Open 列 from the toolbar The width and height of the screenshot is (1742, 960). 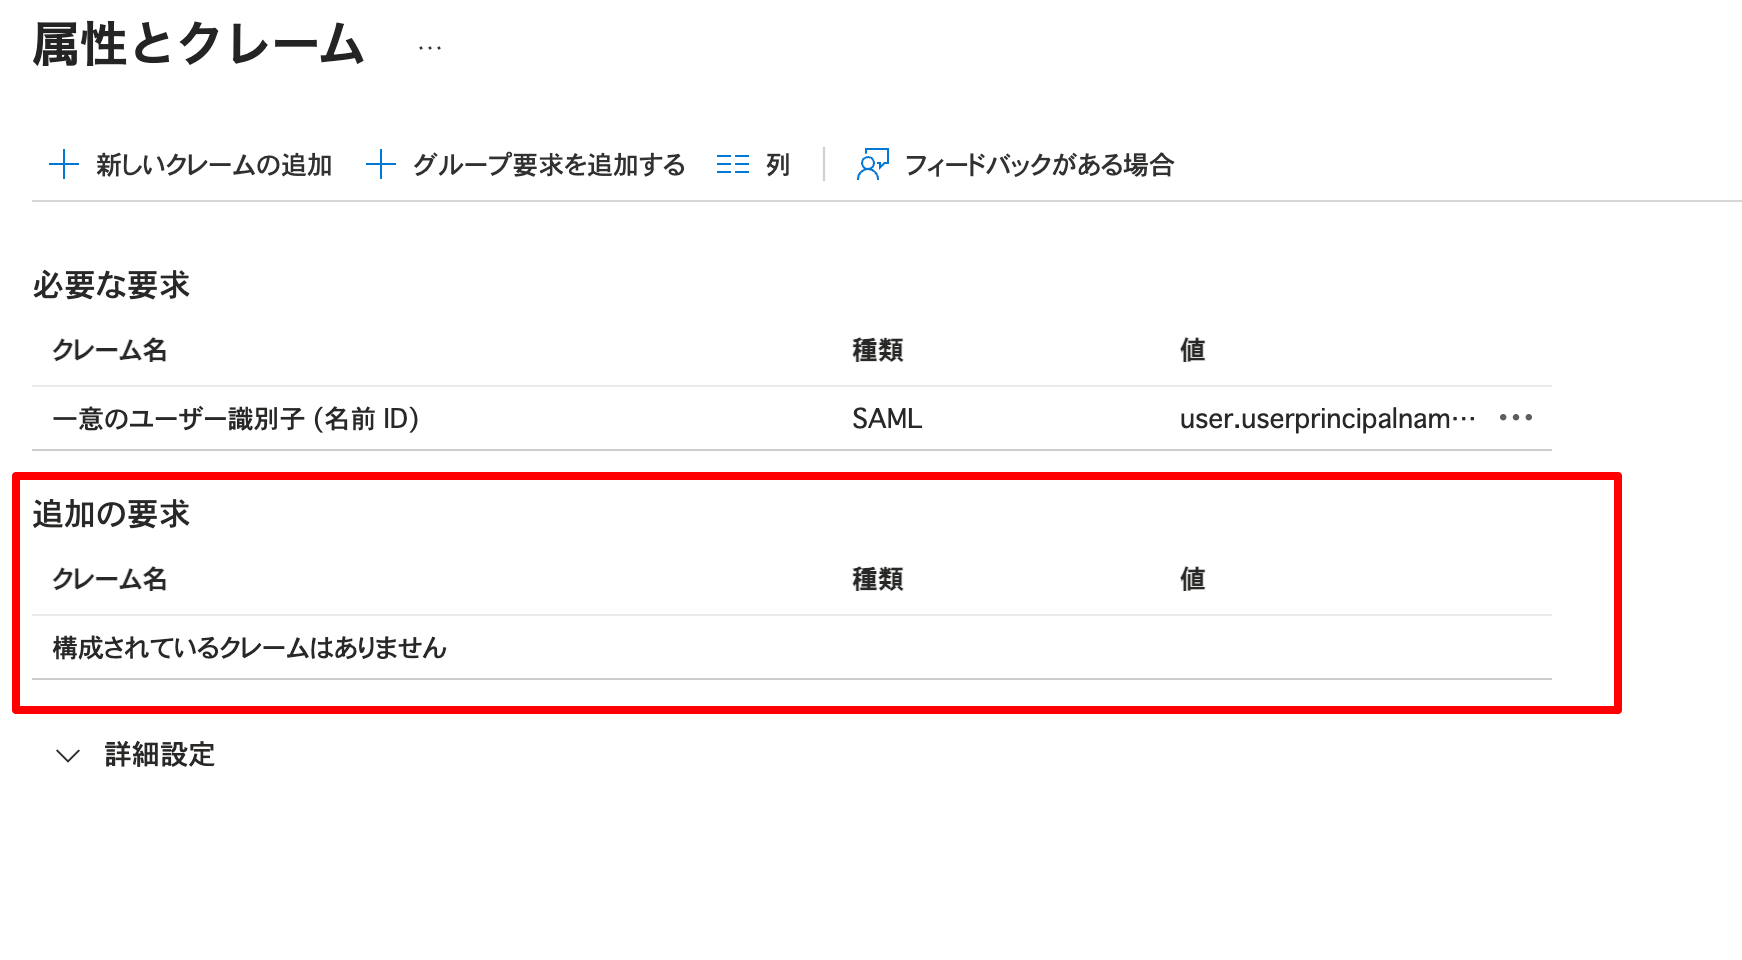[779, 164]
